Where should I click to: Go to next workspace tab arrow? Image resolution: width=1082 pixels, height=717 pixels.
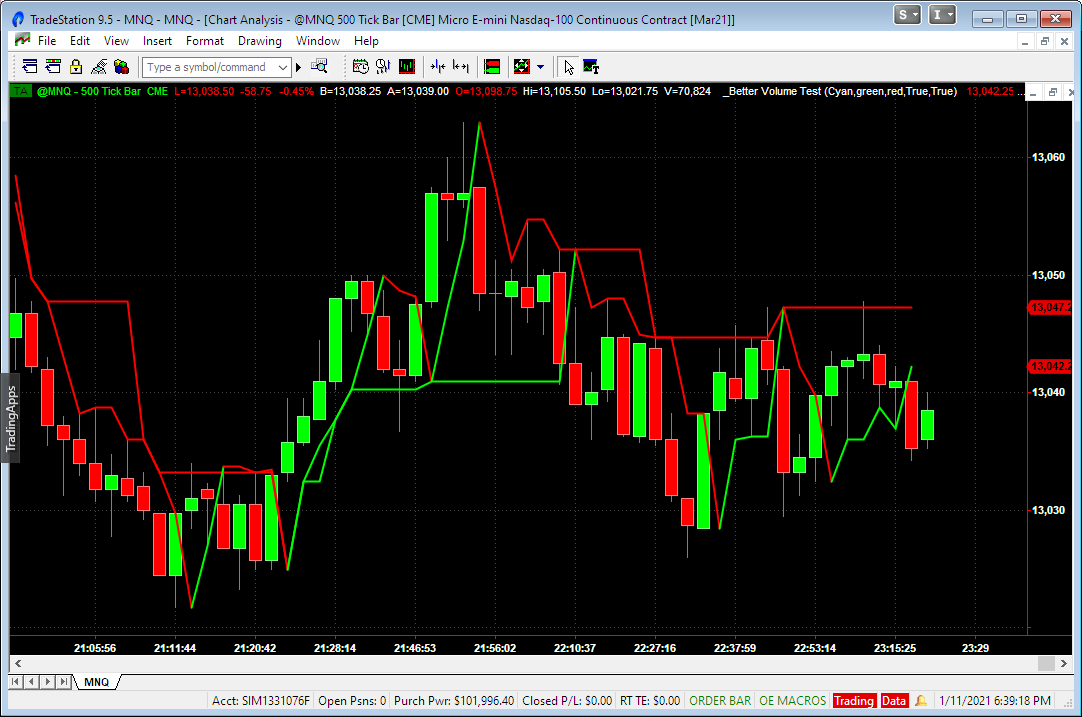tap(47, 682)
